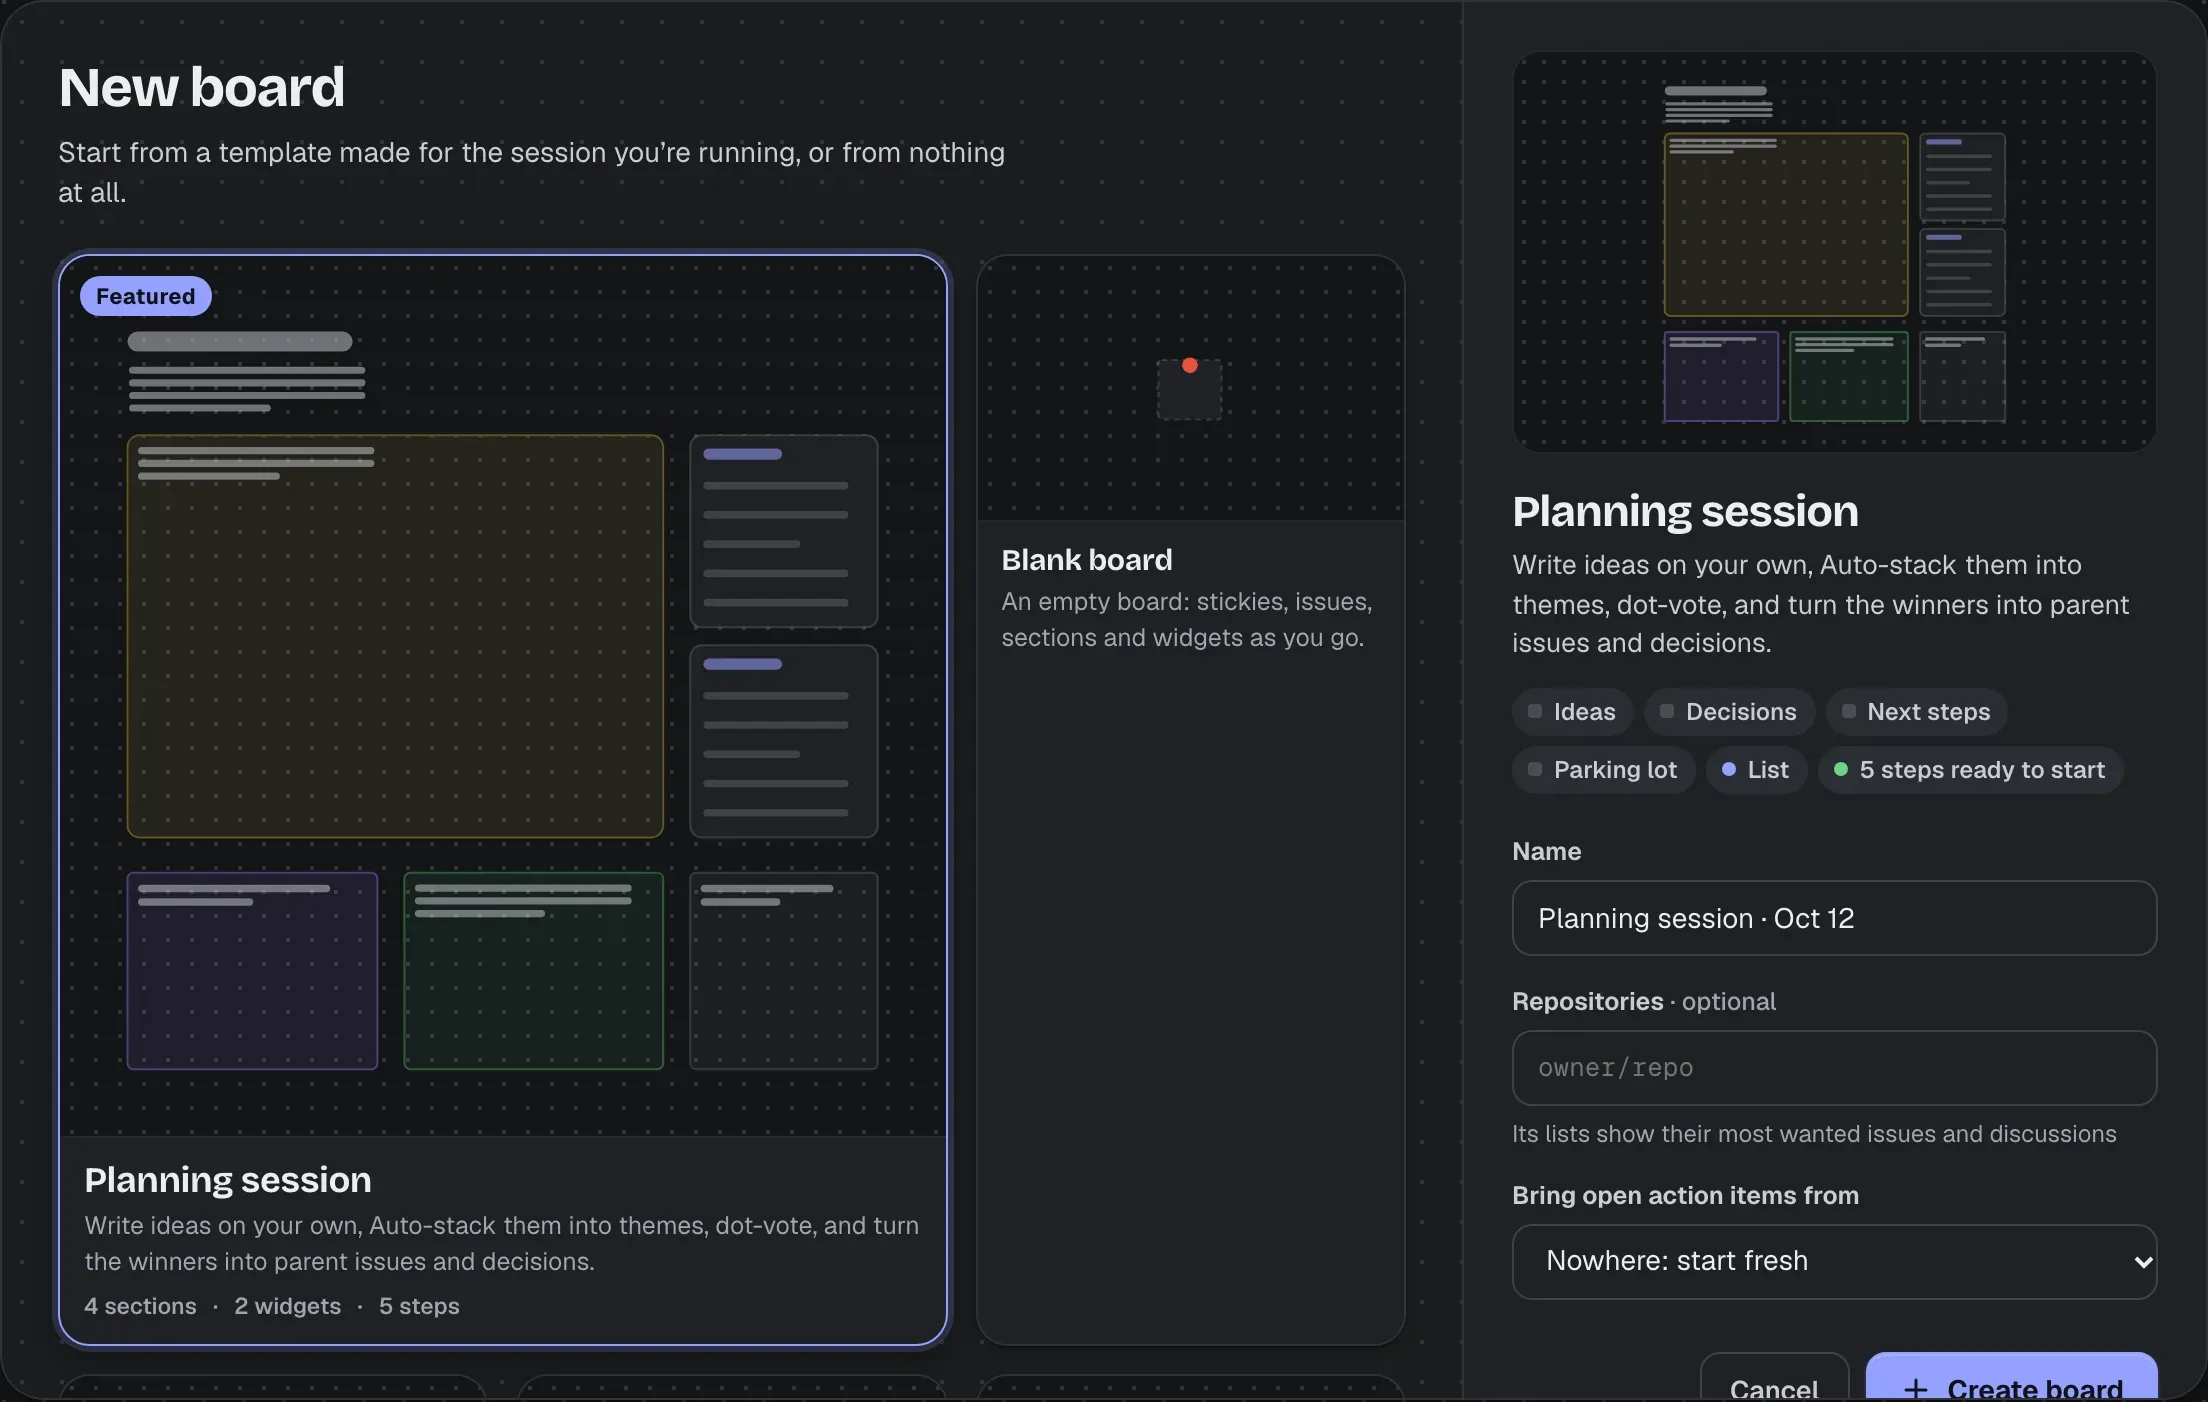Click the 4 sections label
2208x1402 pixels.
(140, 1306)
